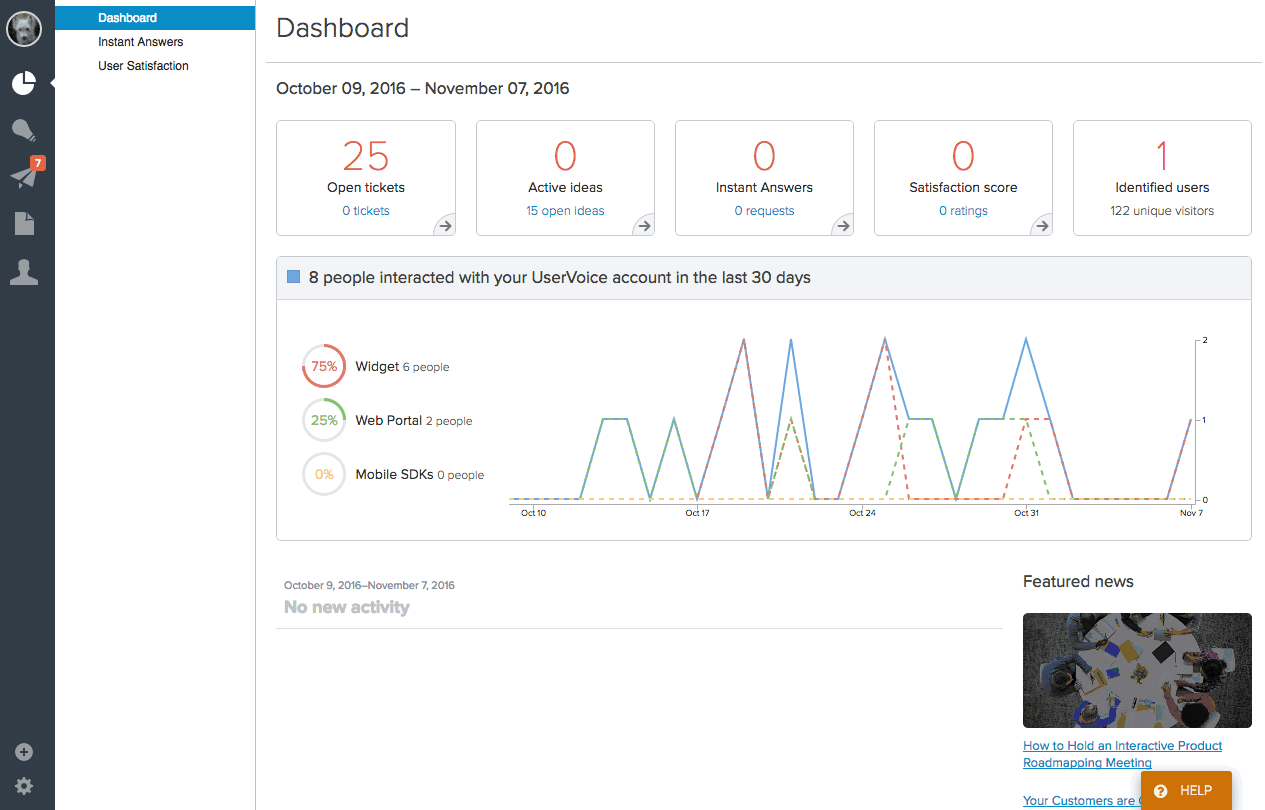Select User Satisfaction in the sidebar menu
Screen dimensions: 1265x810
pyautogui.click(x=143, y=66)
